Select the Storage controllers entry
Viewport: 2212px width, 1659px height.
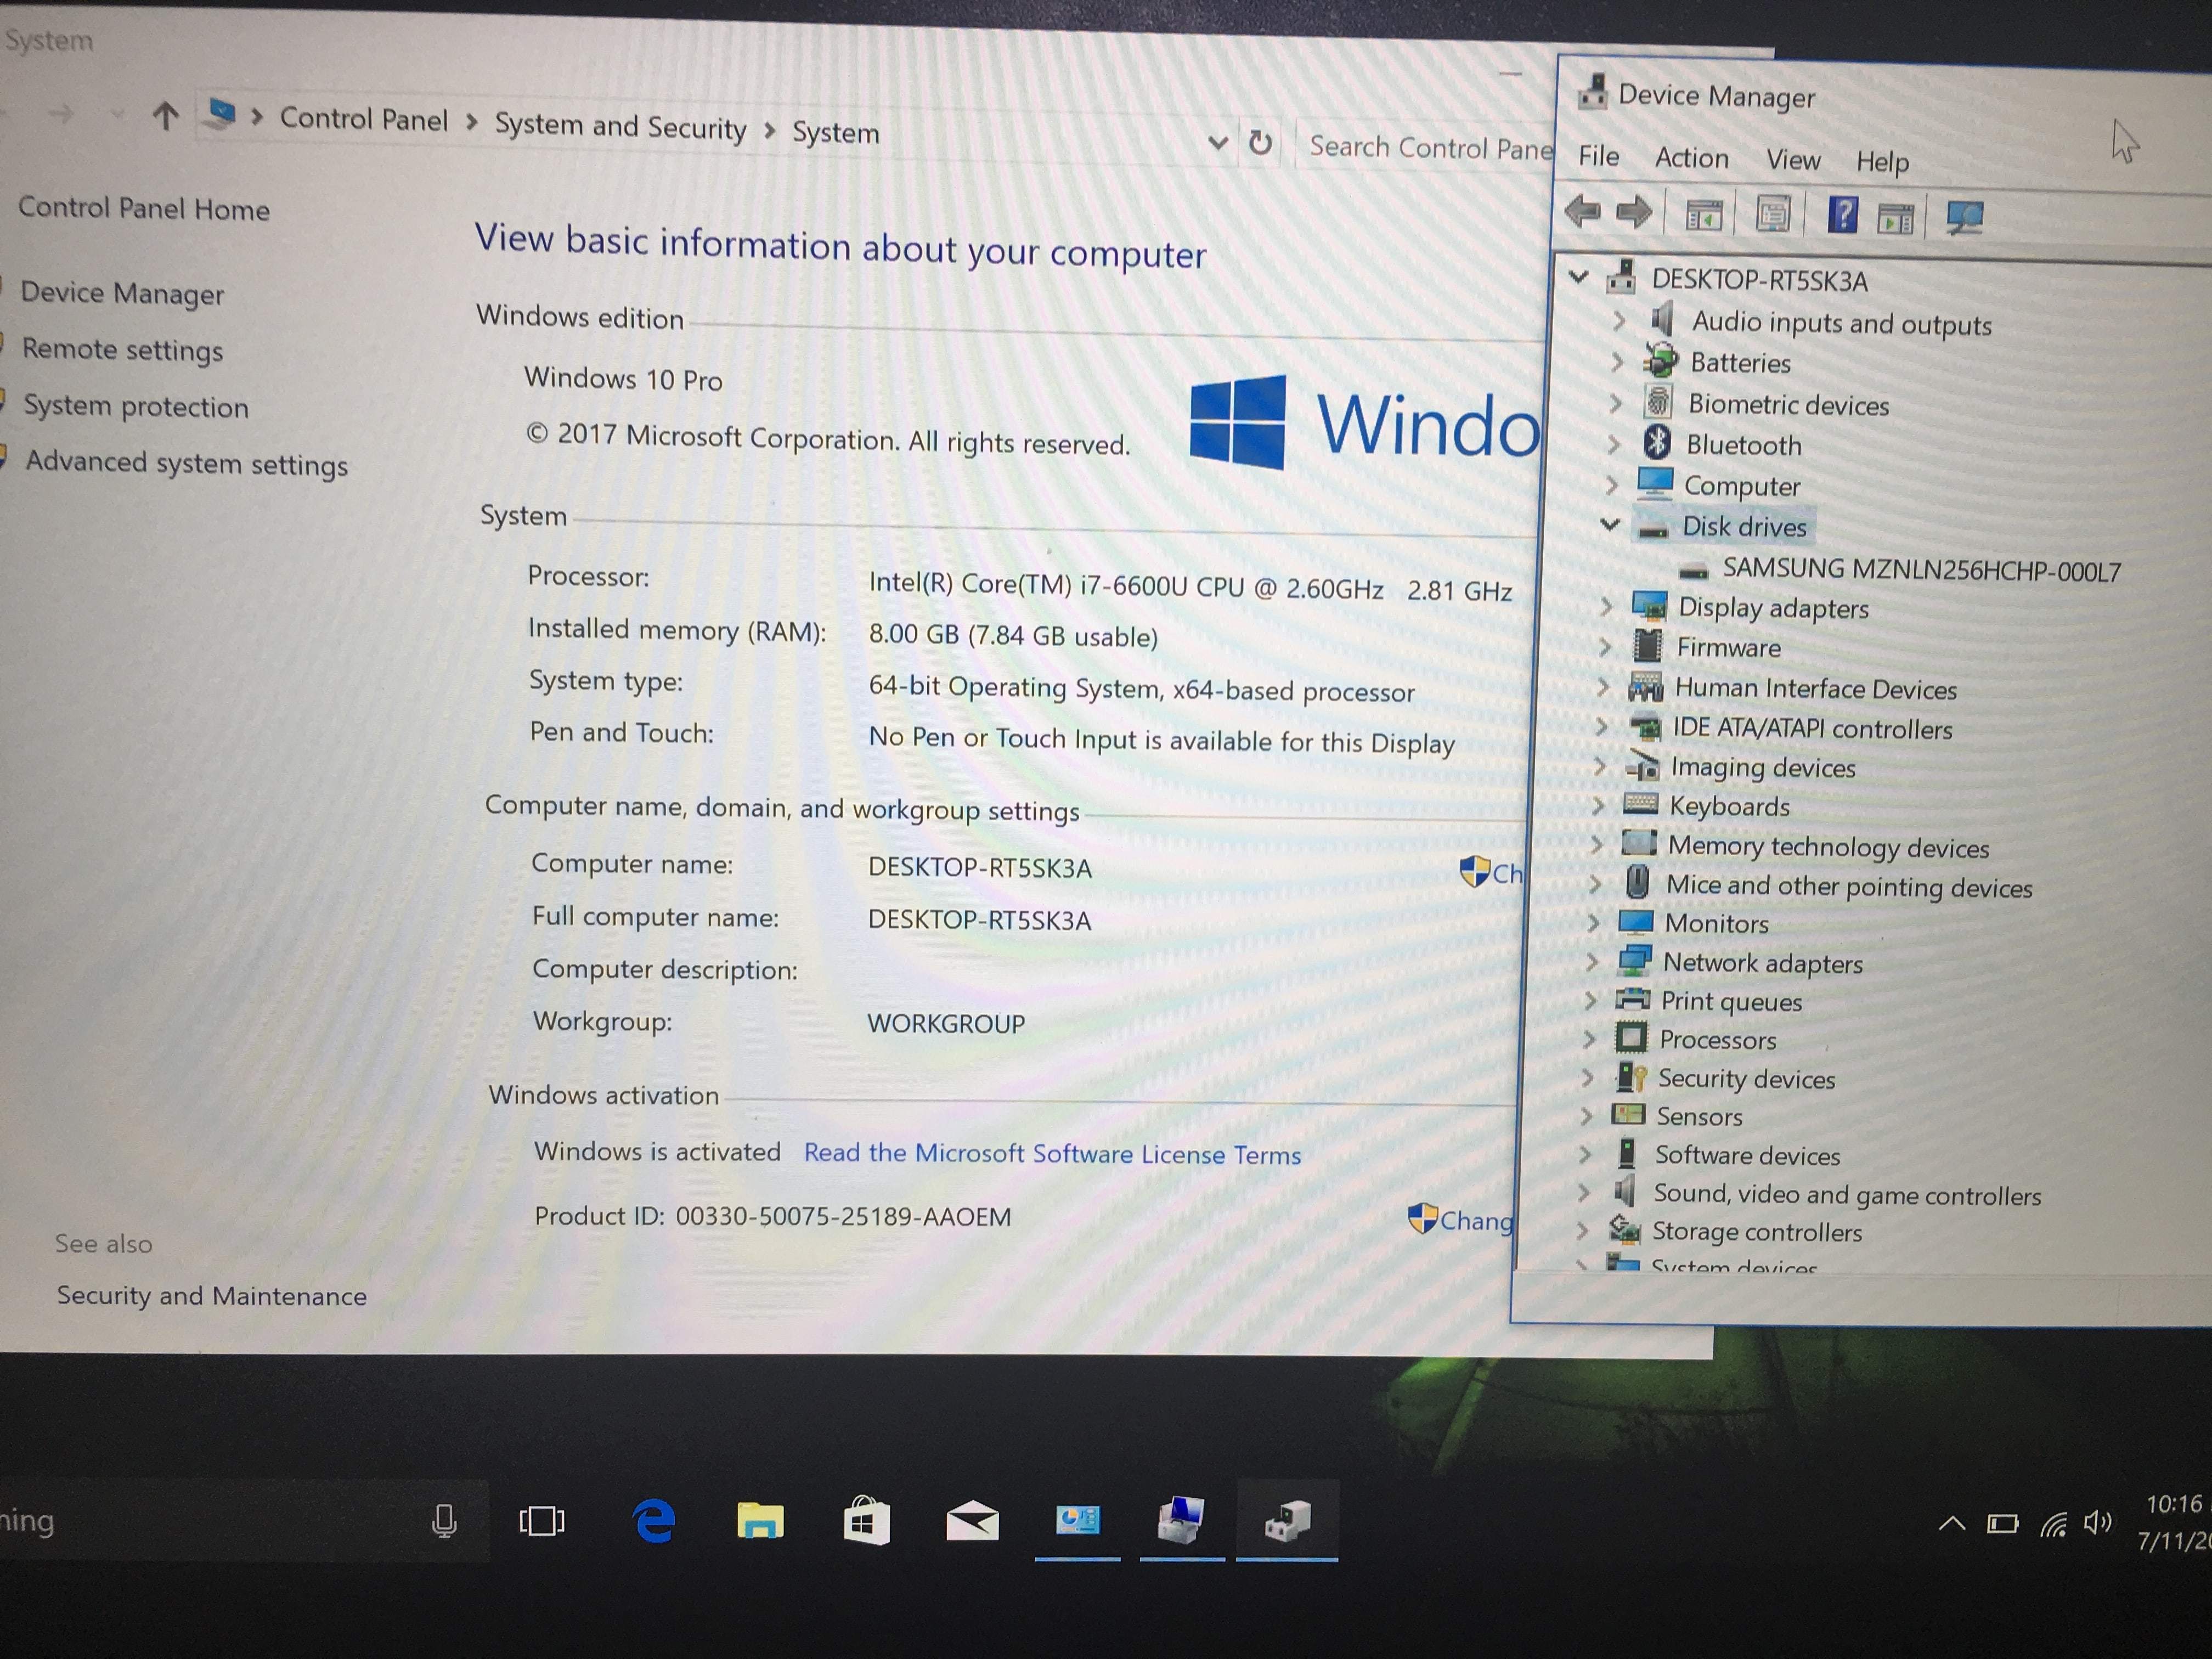pyautogui.click(x=1756, y=1231)
